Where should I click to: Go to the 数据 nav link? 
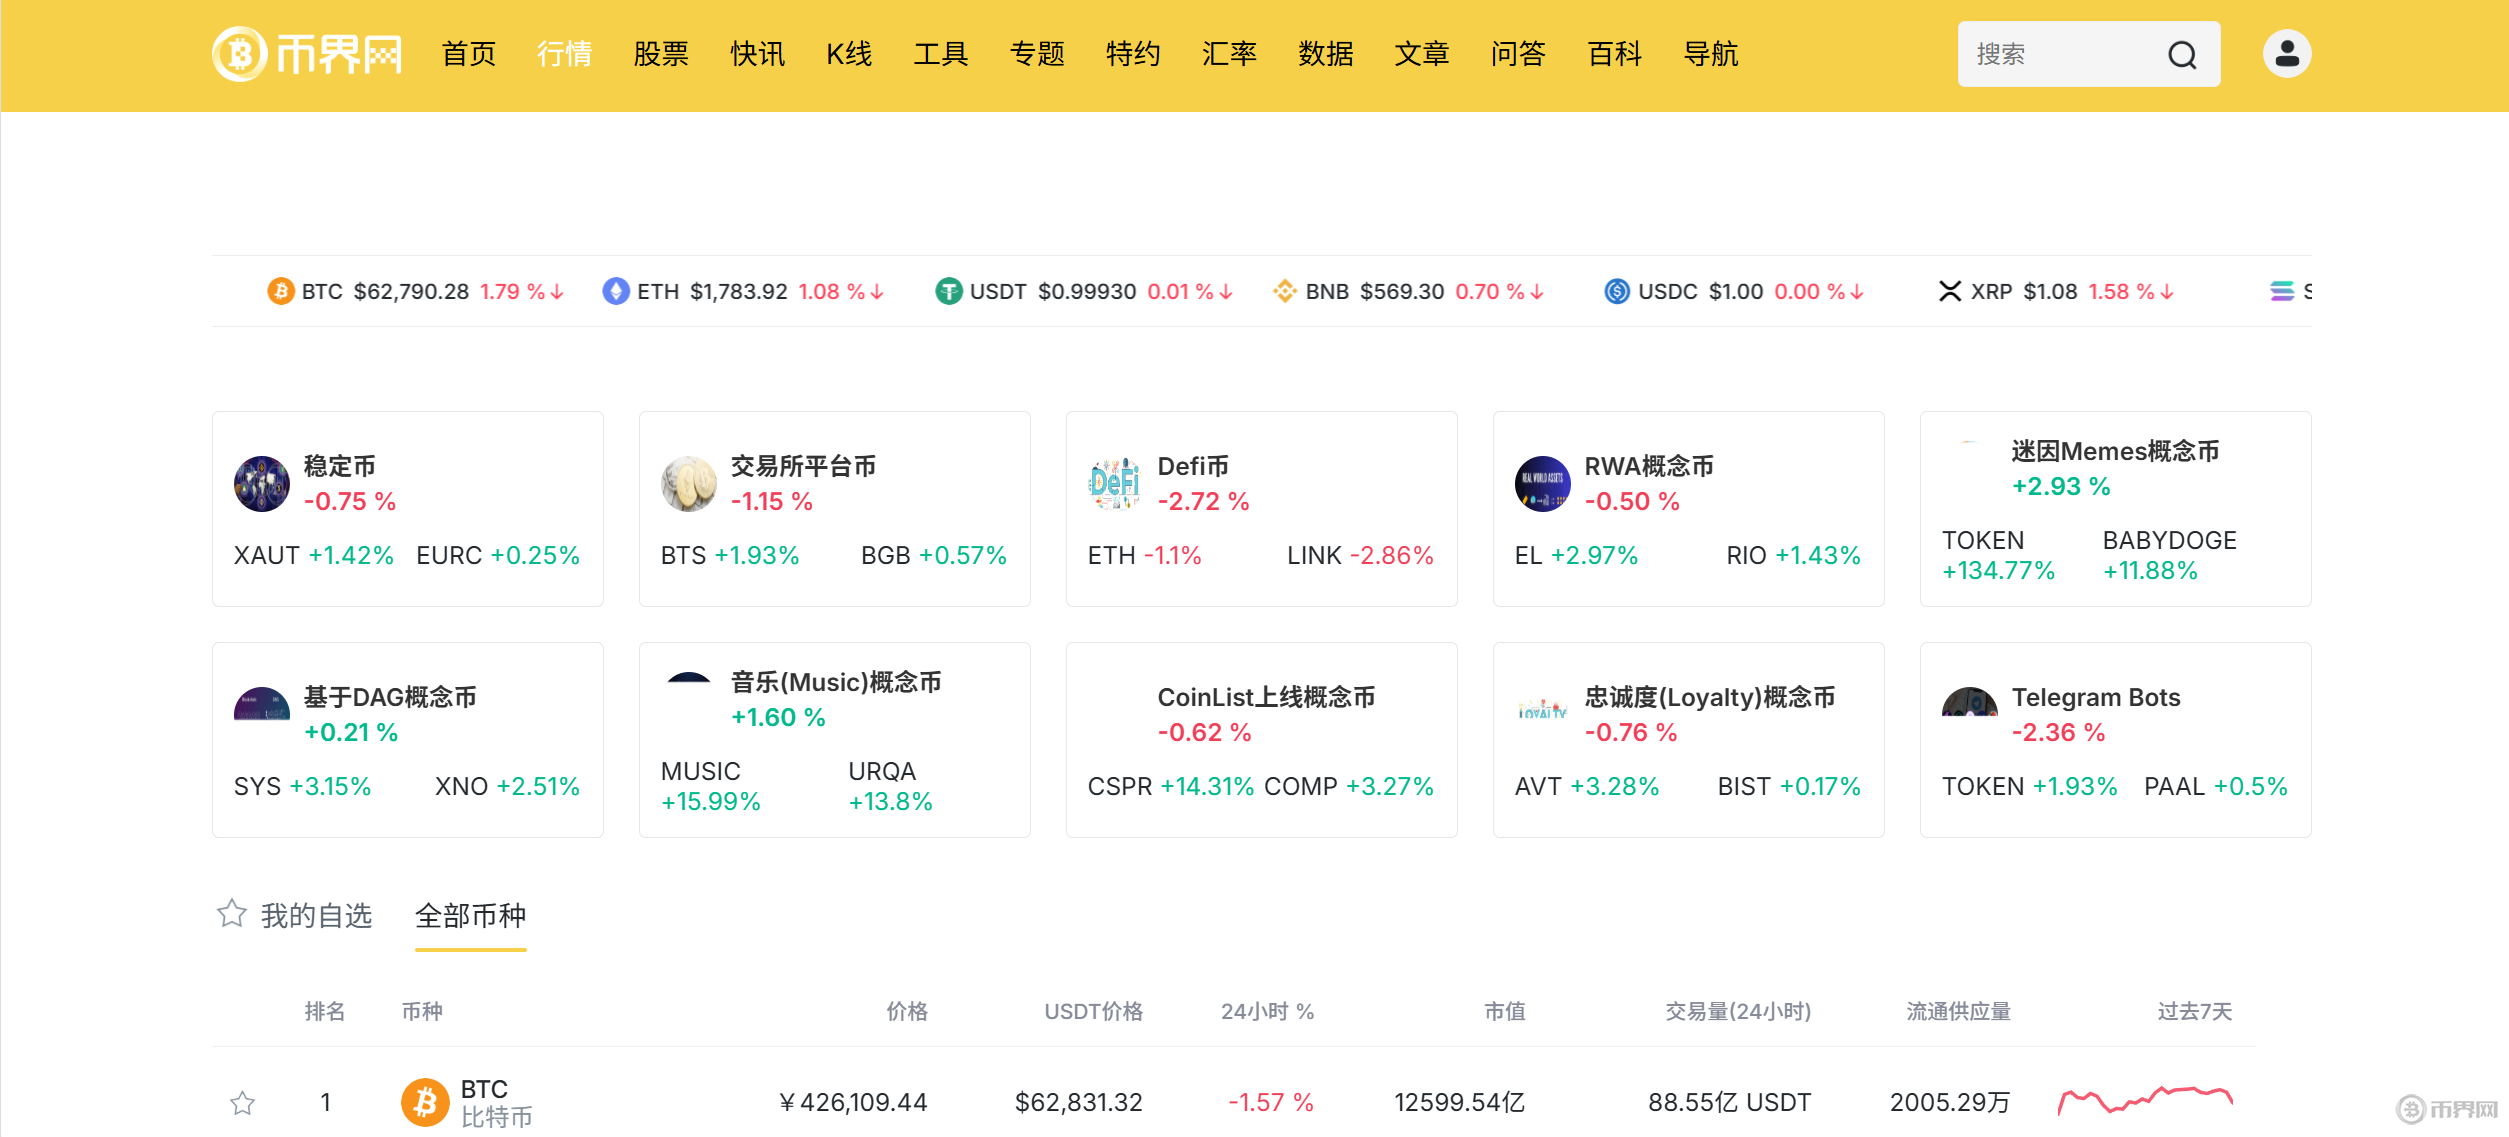(1326, 54)
